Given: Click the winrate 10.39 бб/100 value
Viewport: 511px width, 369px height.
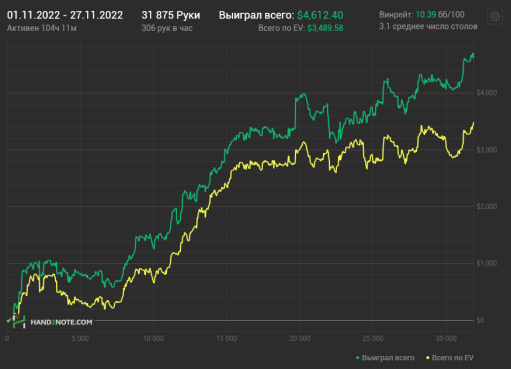Looking at the screenshot, I should (x=440, y=15).
